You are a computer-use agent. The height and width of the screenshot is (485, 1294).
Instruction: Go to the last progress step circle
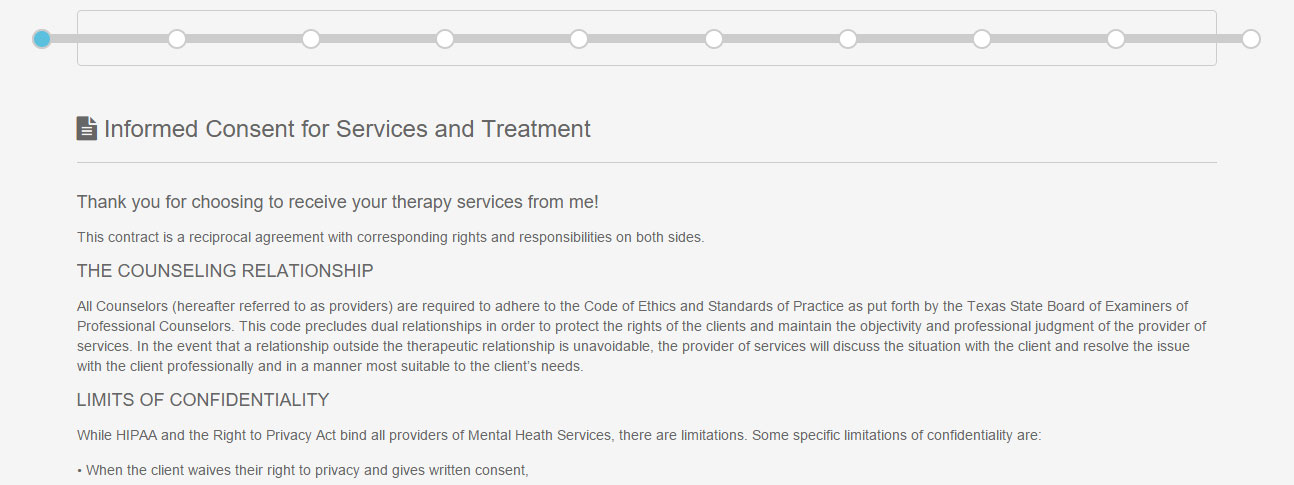pyautogui.click(x=1251, y=39)
